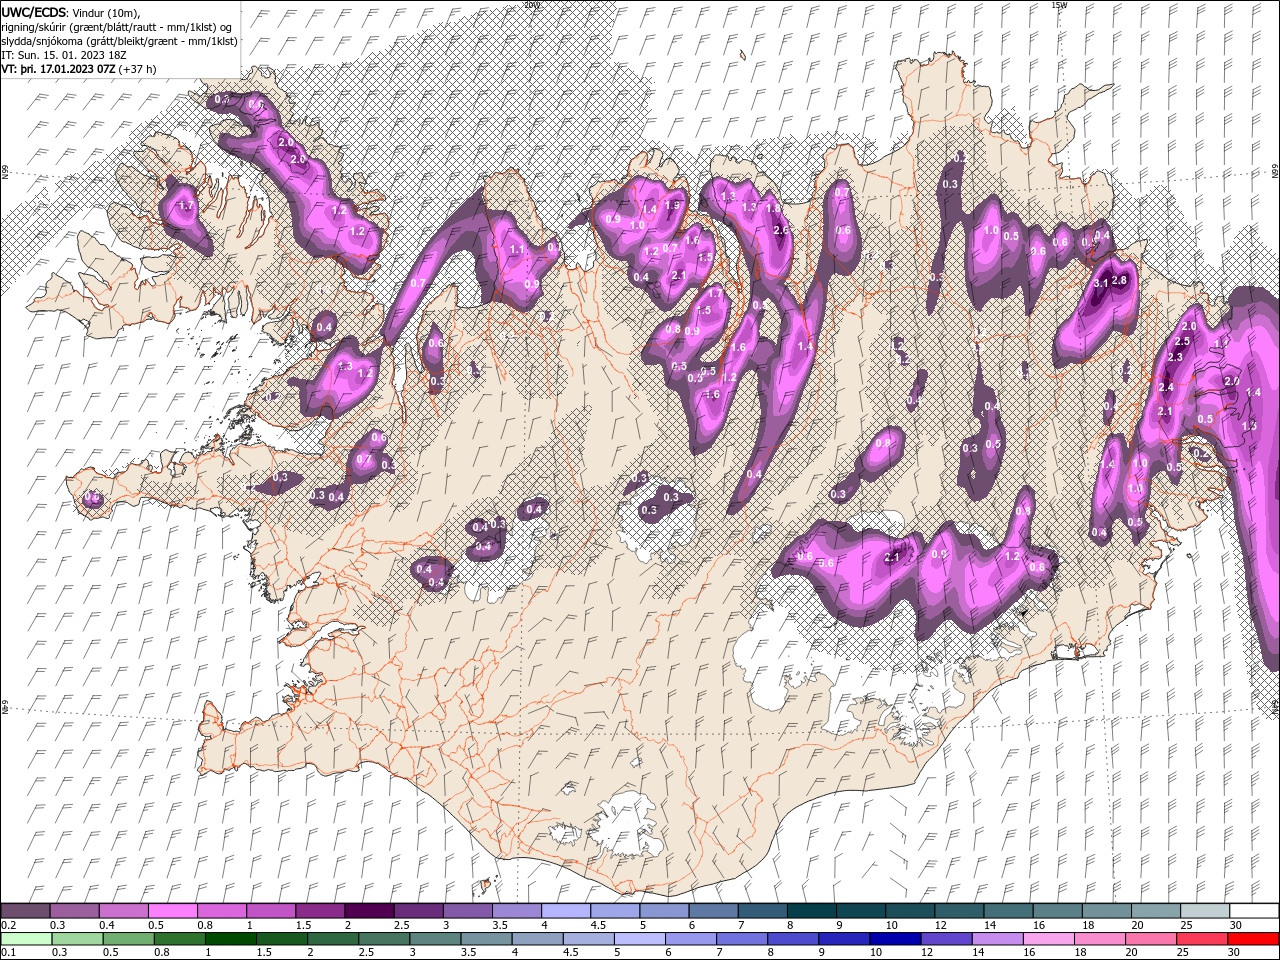1280x960 pixels.
Task: Click the white upper-legend swatch above 30
Action: (x=1253, y=911)
